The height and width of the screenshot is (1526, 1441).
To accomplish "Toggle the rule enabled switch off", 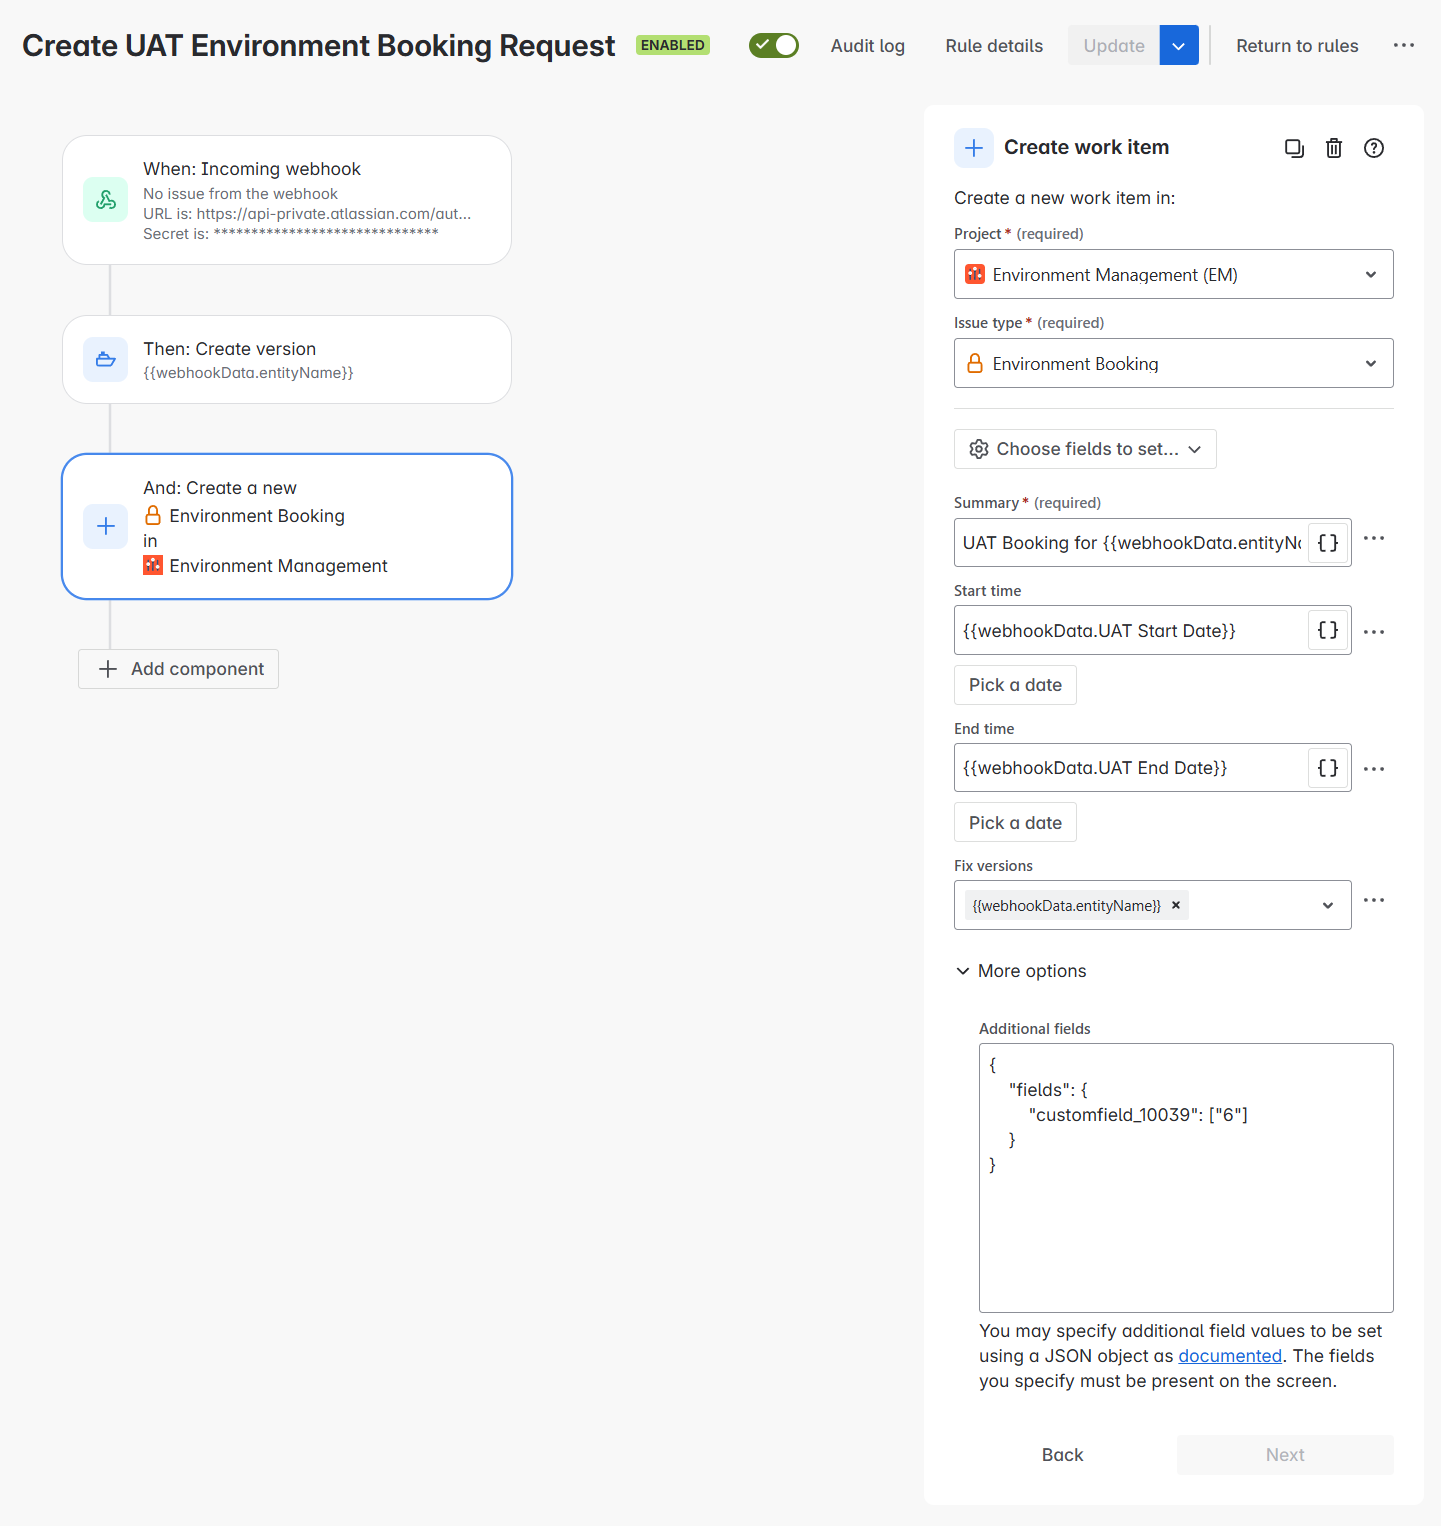I will [774, 45].
